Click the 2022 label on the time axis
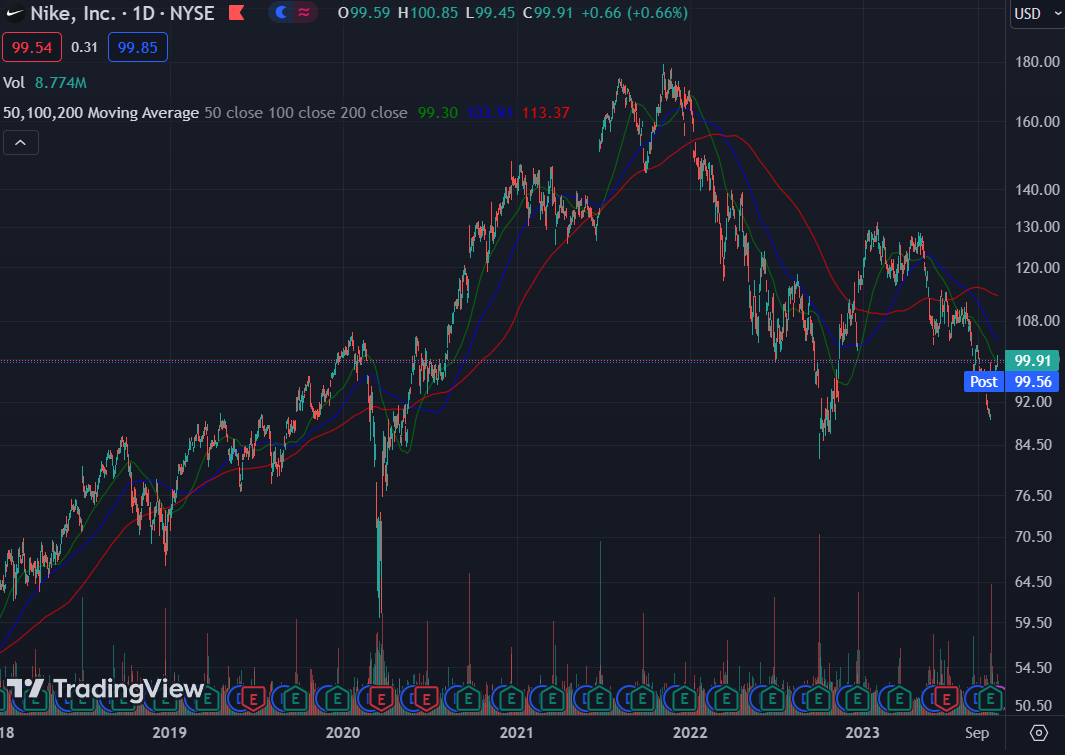 tap(689, 733)
